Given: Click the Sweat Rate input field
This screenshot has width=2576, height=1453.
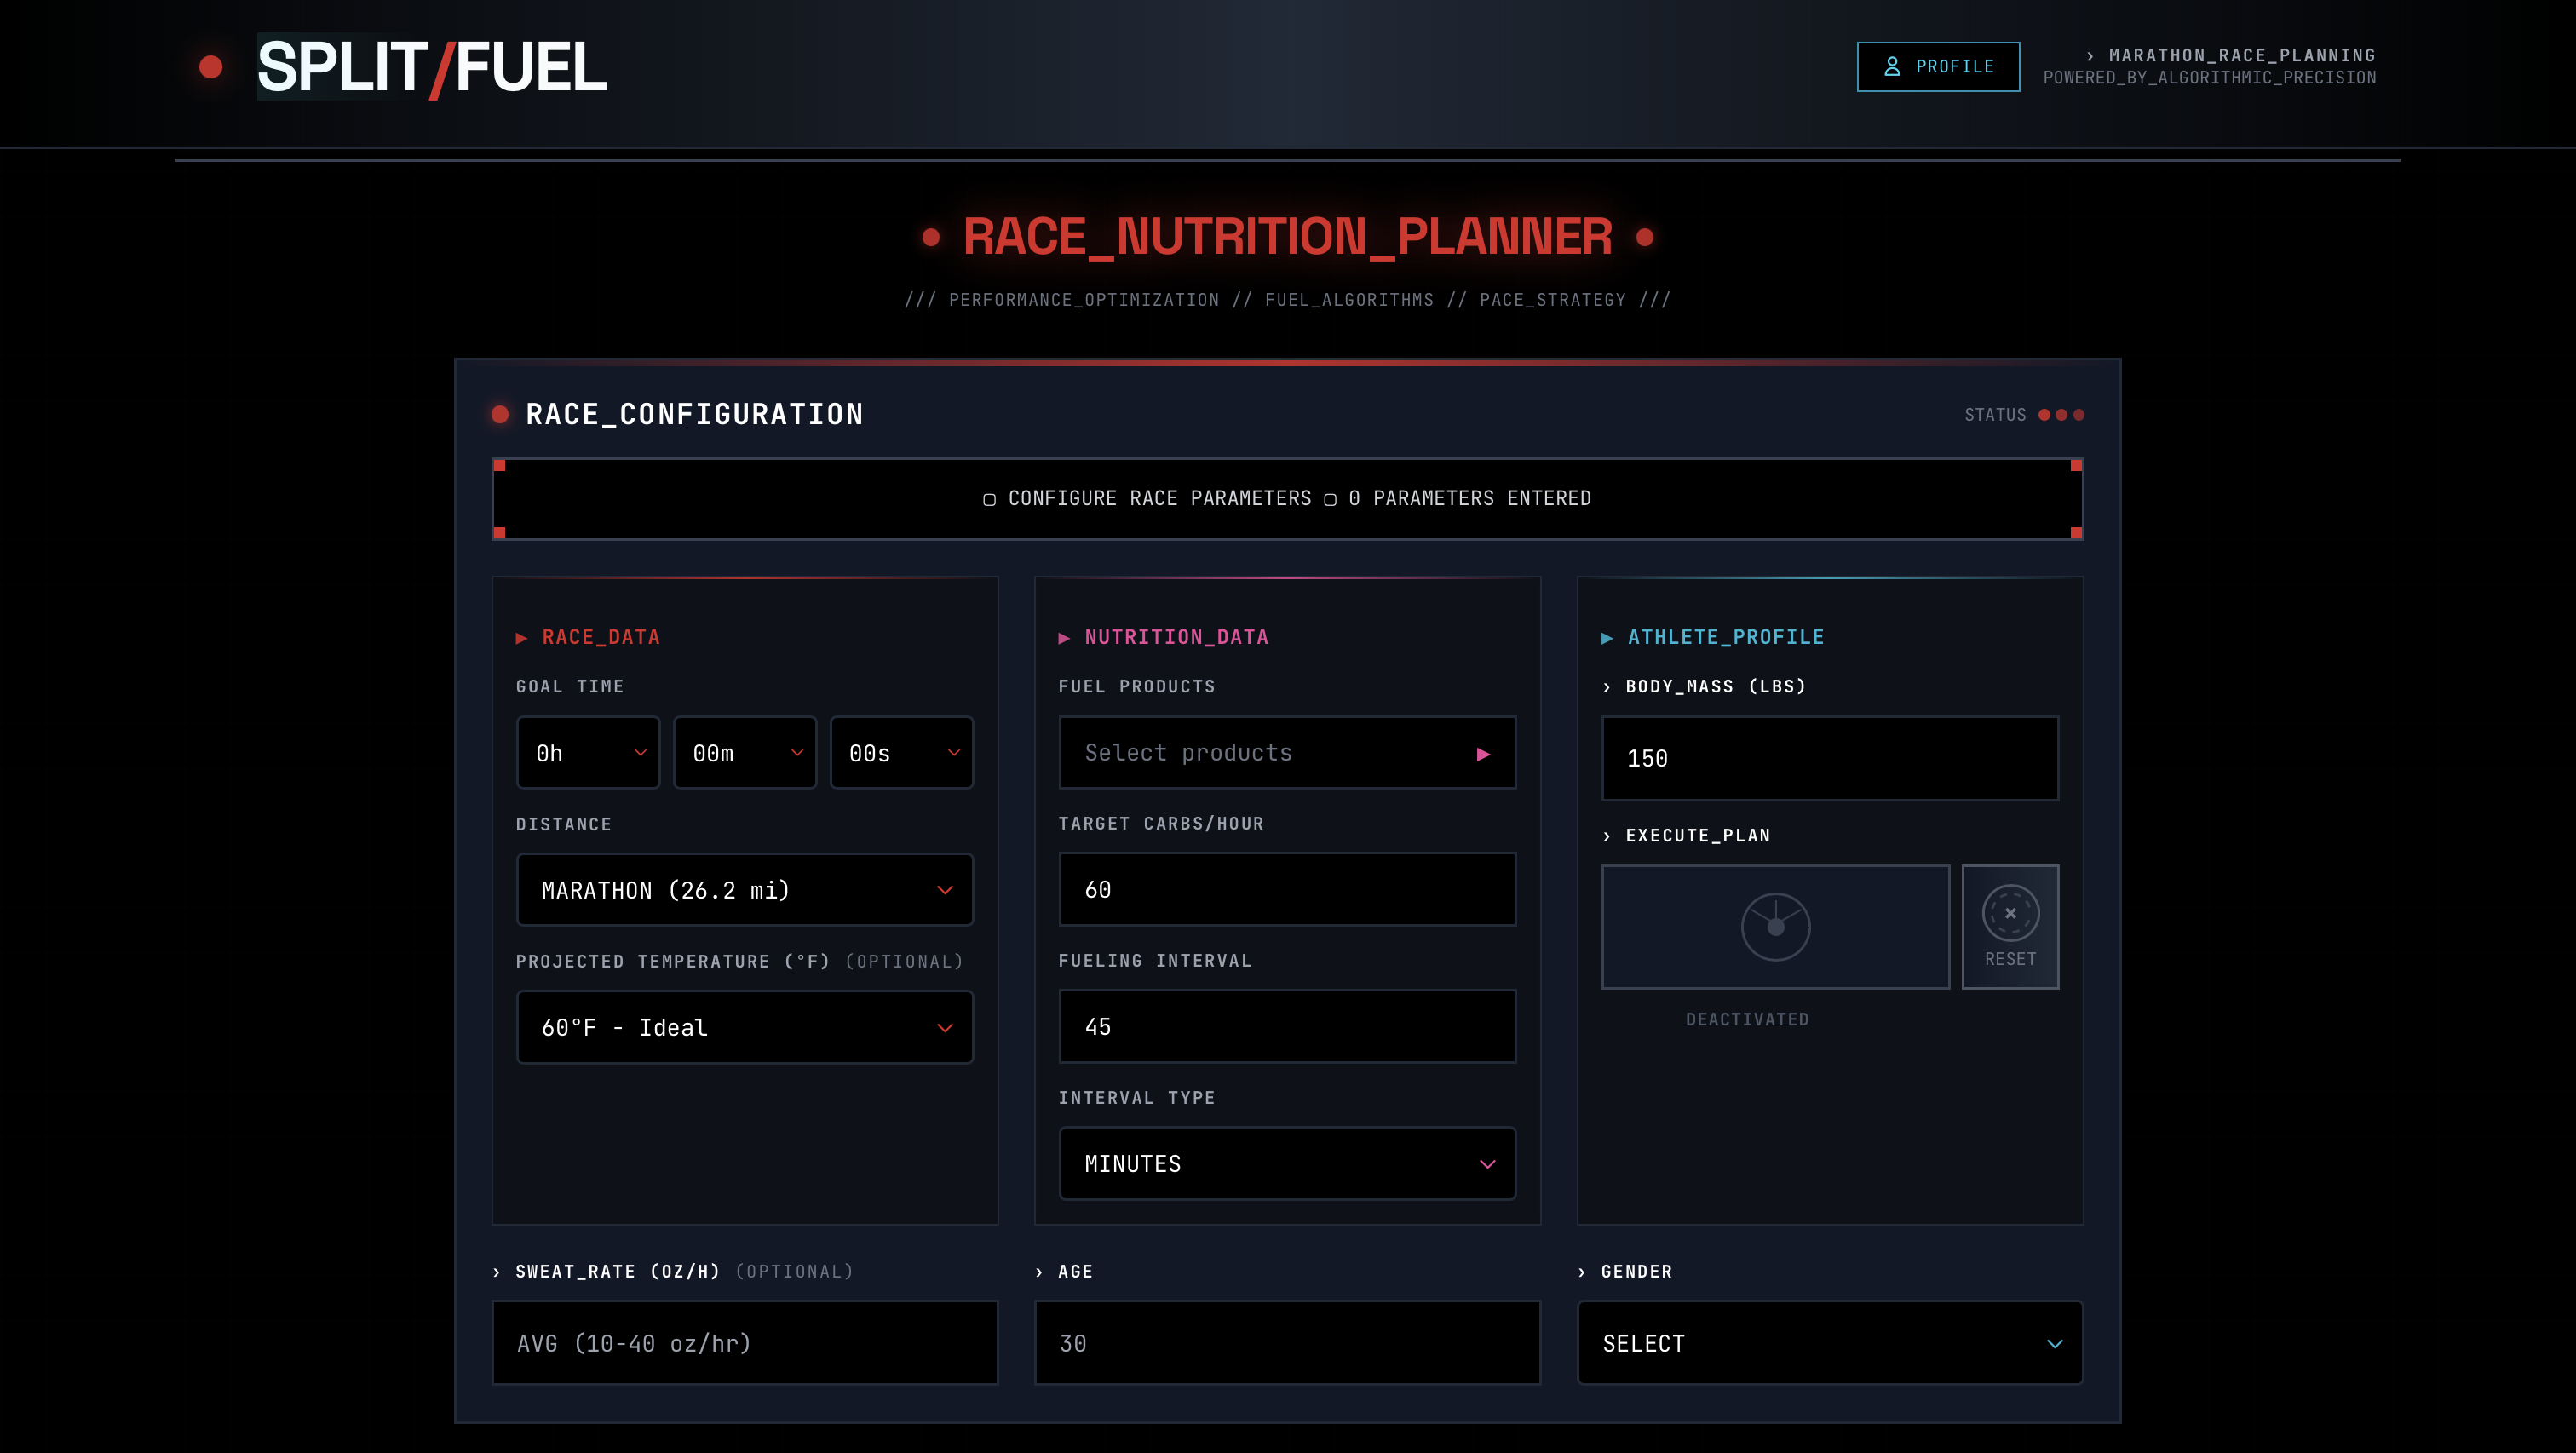Looking at the screenshot, I should point(745,1343).
